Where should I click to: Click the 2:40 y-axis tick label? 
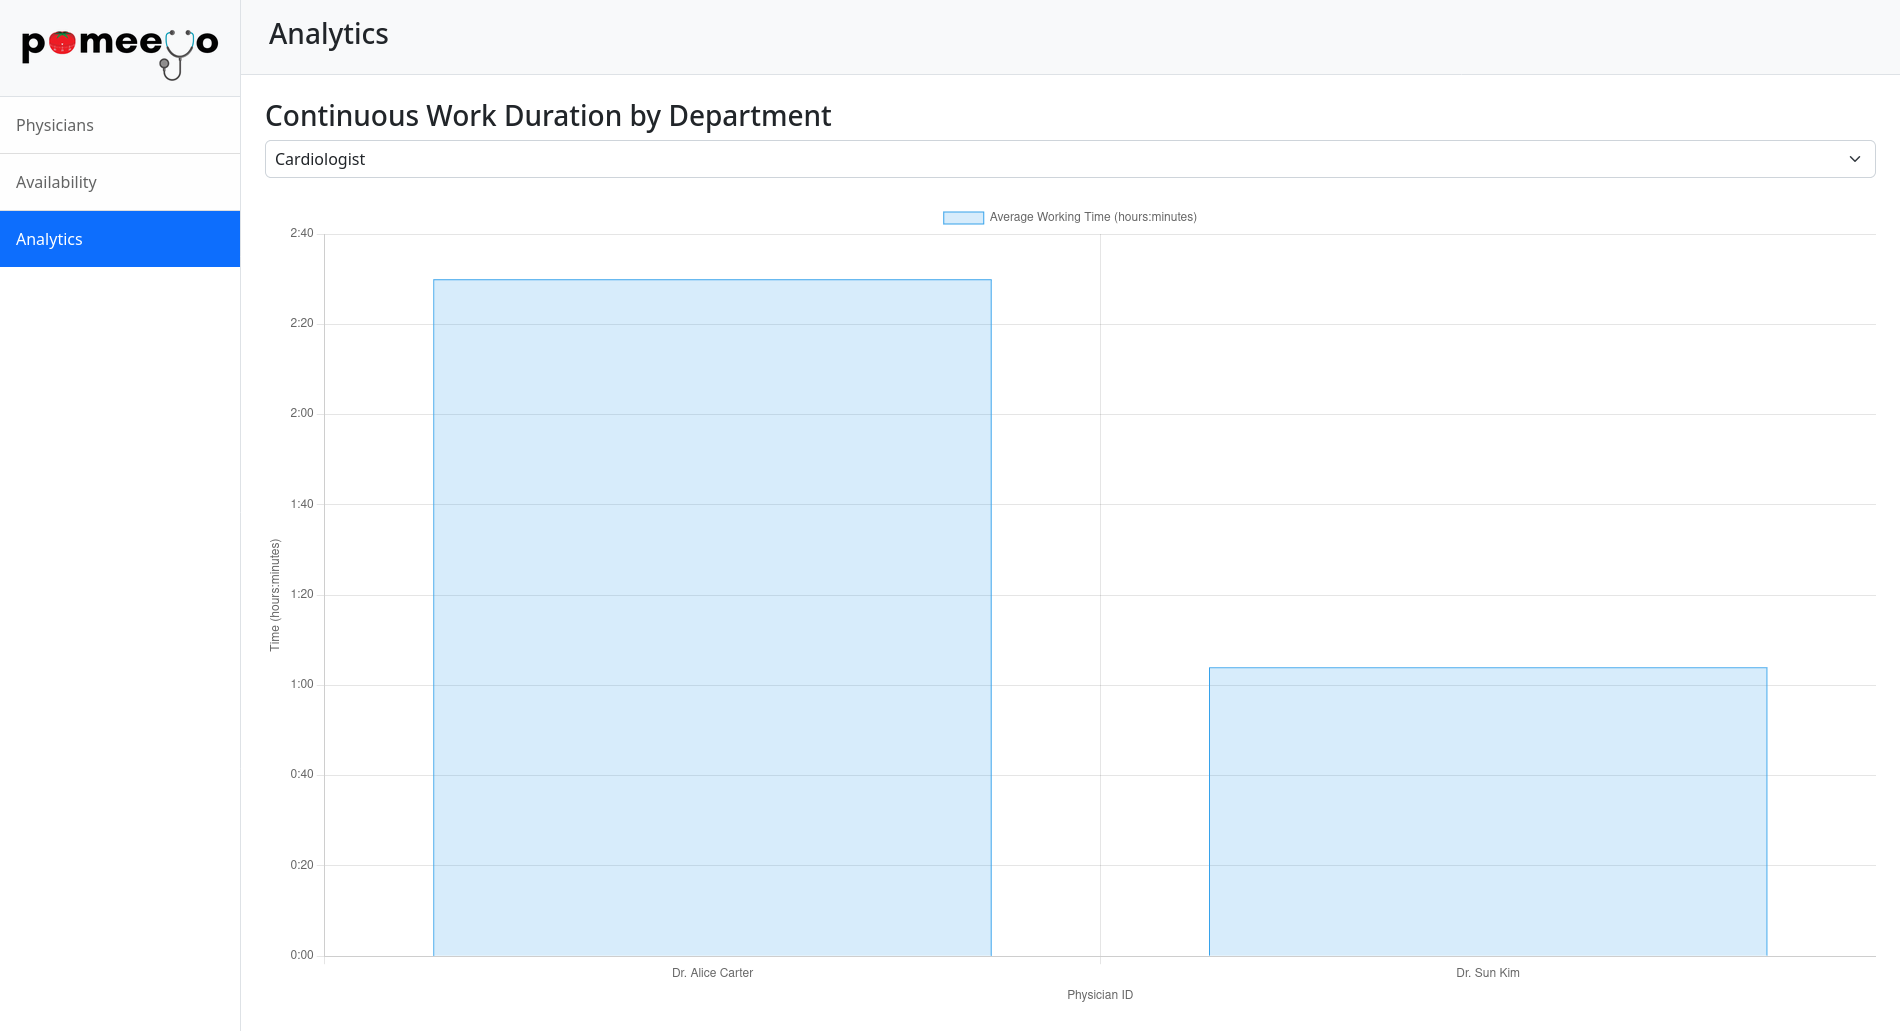coord(302,233)
